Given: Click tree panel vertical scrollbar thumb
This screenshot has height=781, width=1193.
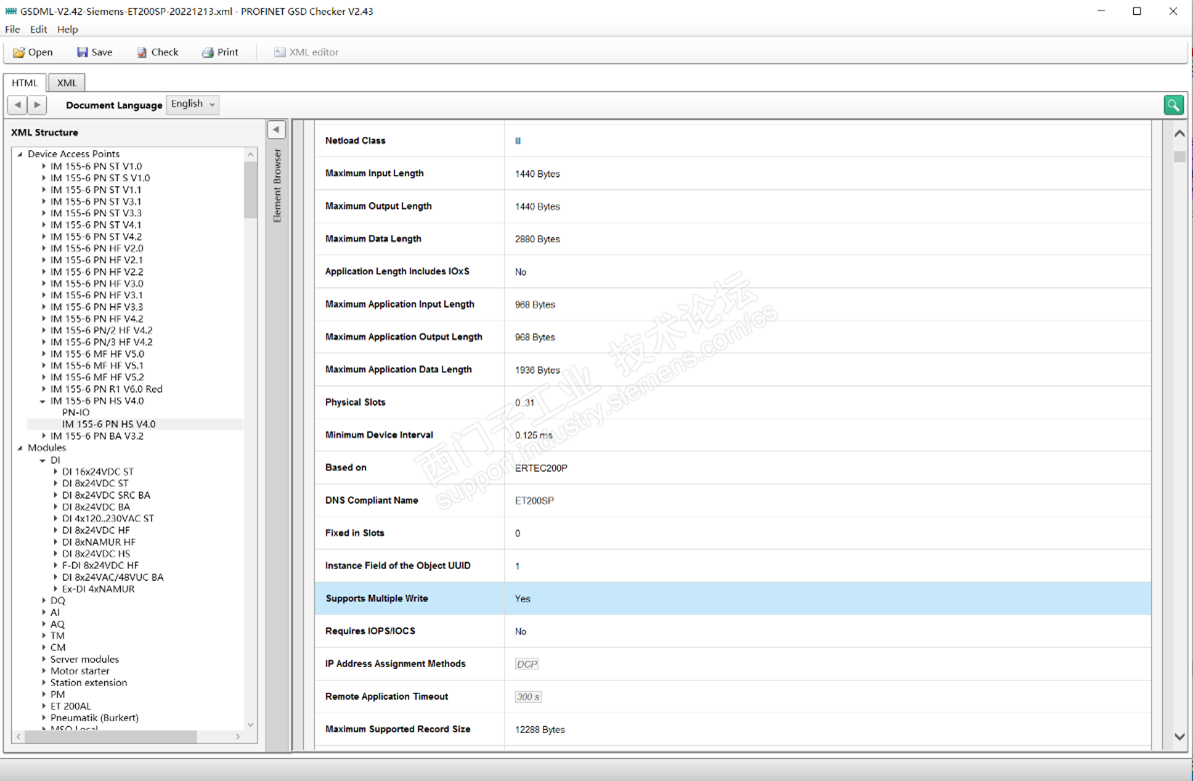Looking at the screenshot, I should point(250,190).
